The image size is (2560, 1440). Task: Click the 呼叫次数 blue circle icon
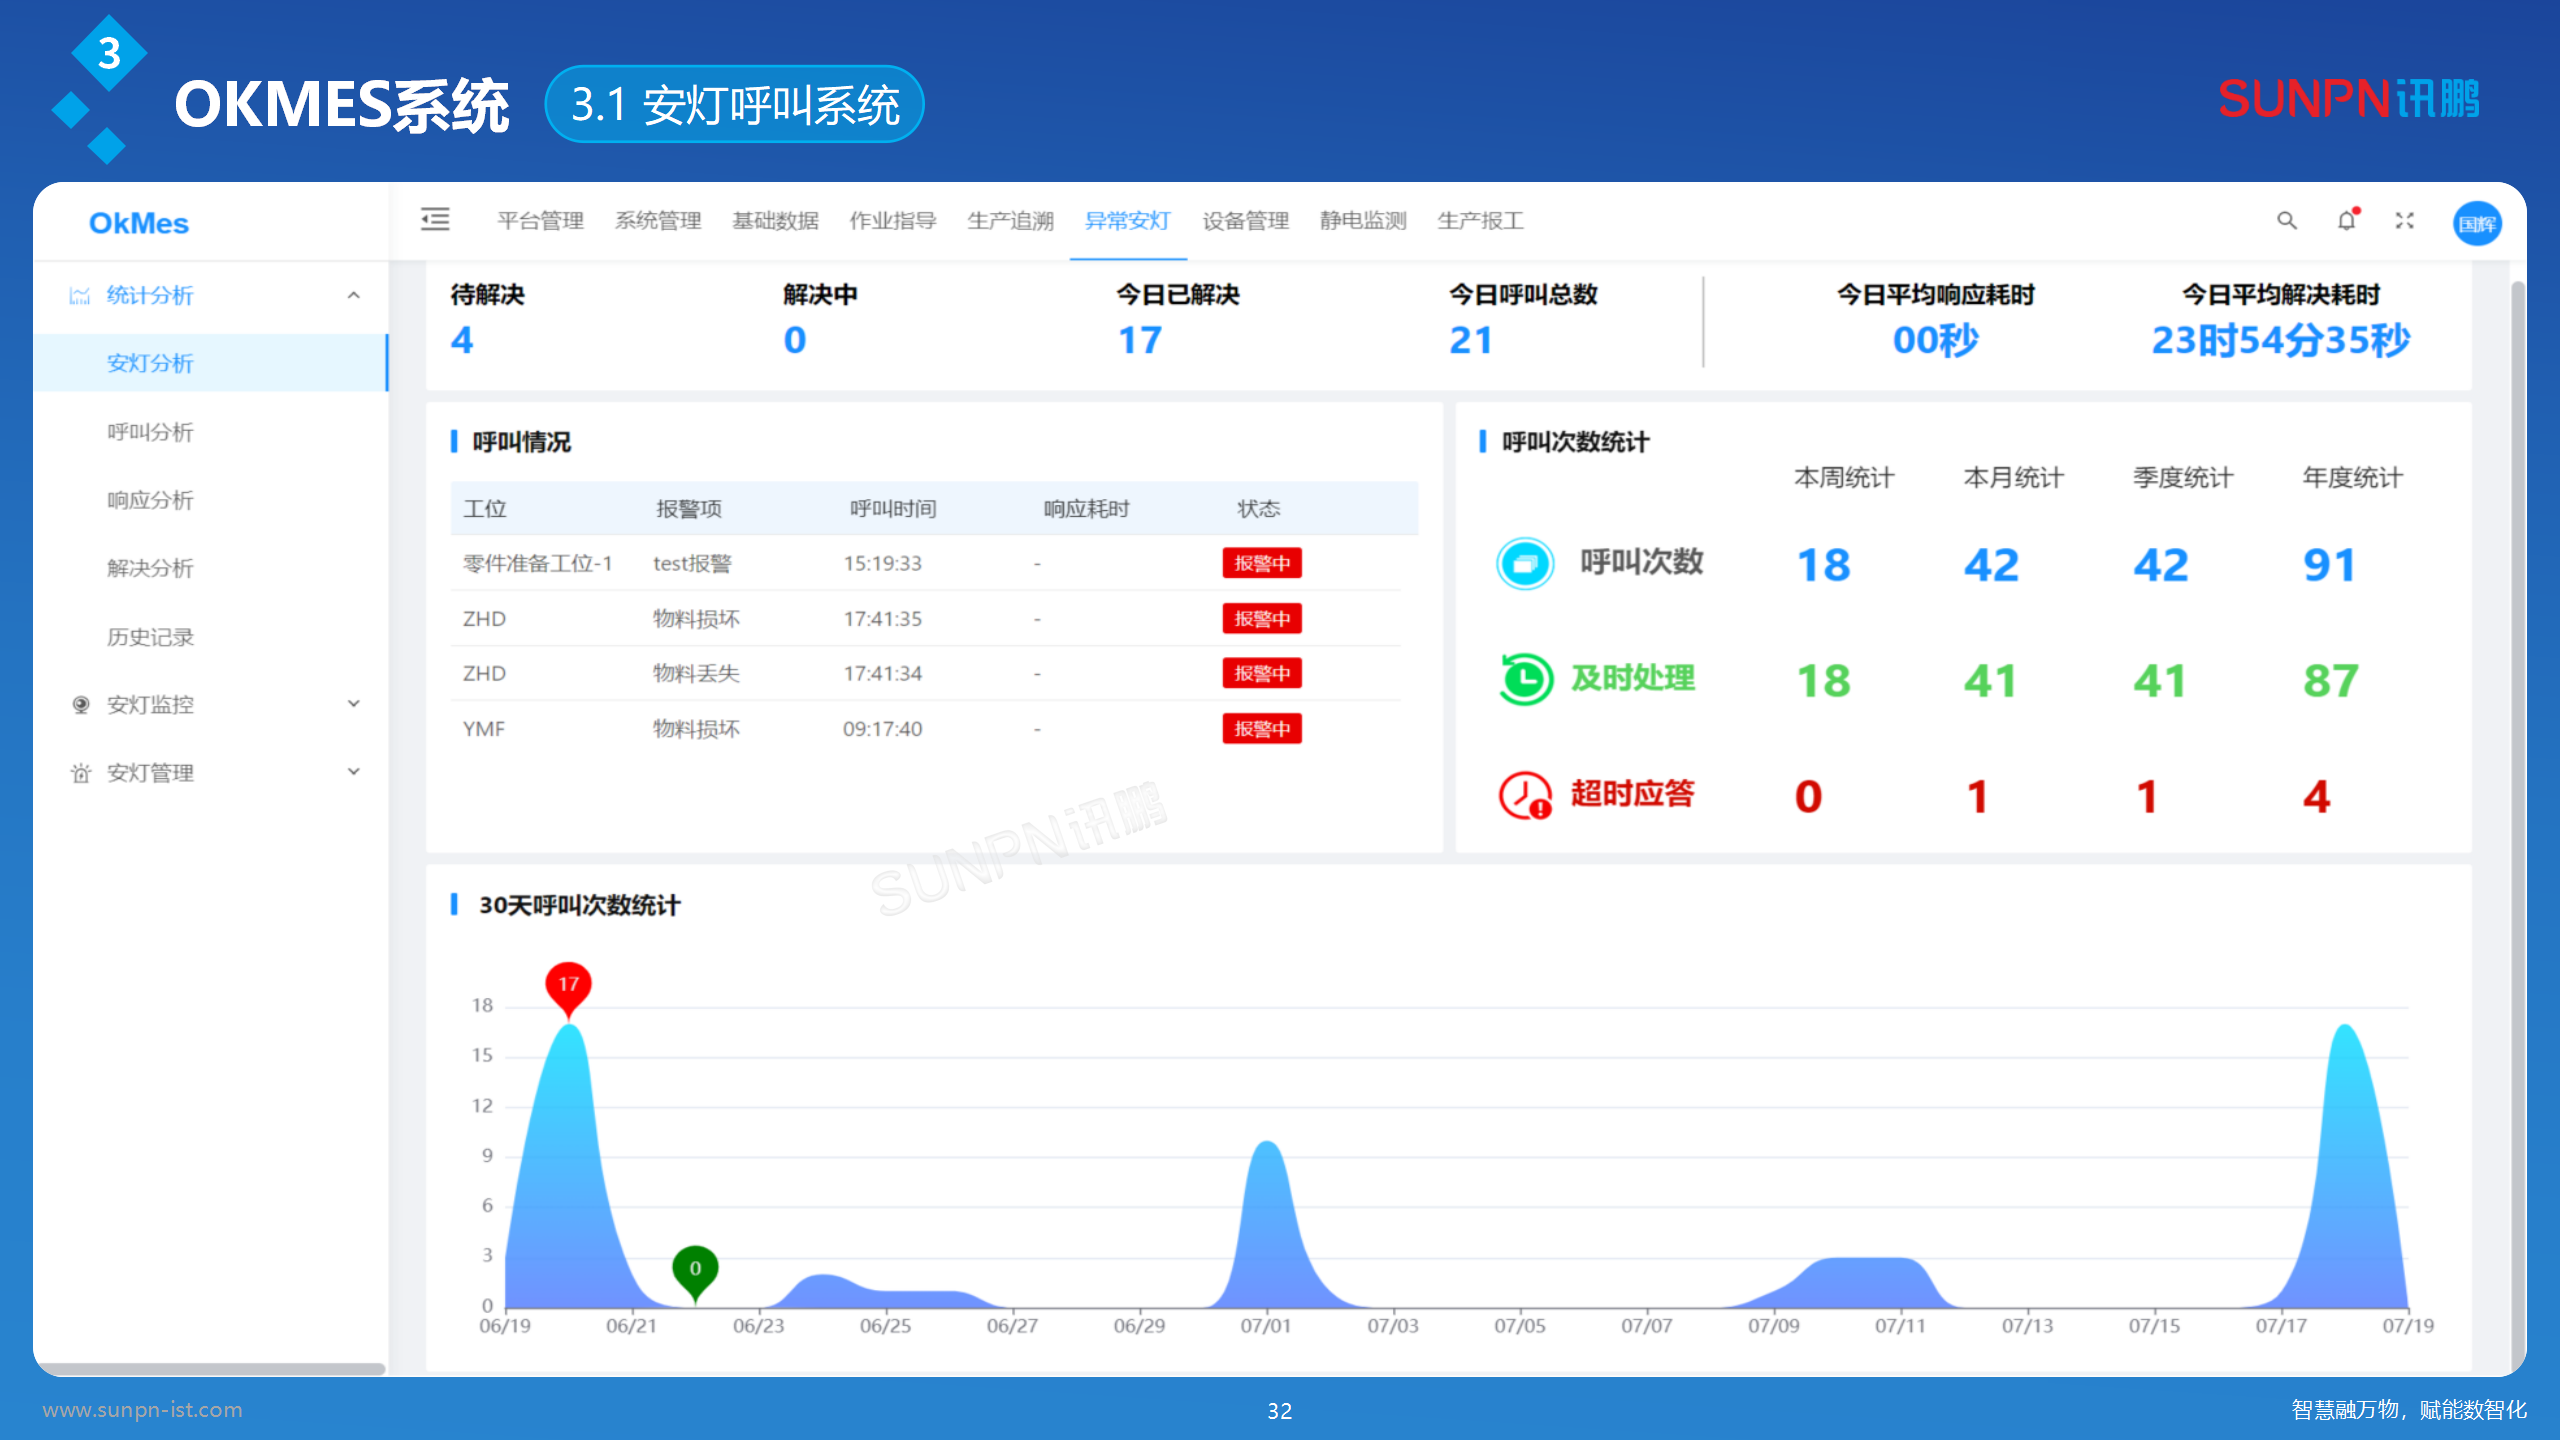coord(1525,564)
